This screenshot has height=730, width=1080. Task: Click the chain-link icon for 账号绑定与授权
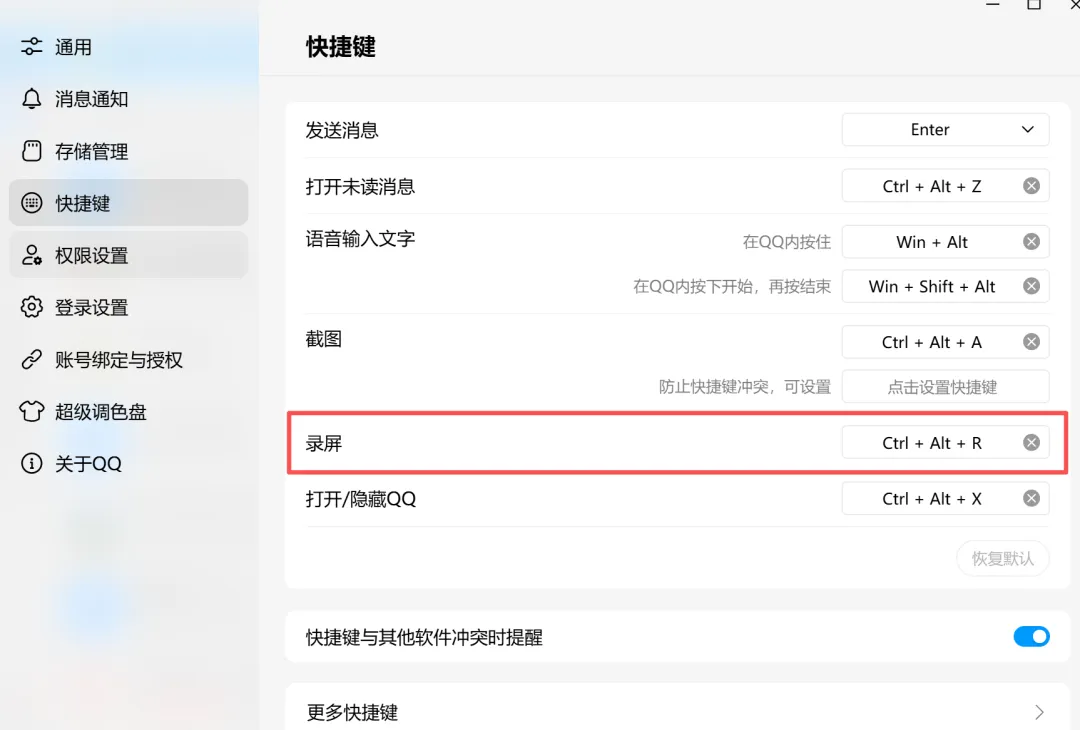[x=32, y=359]
